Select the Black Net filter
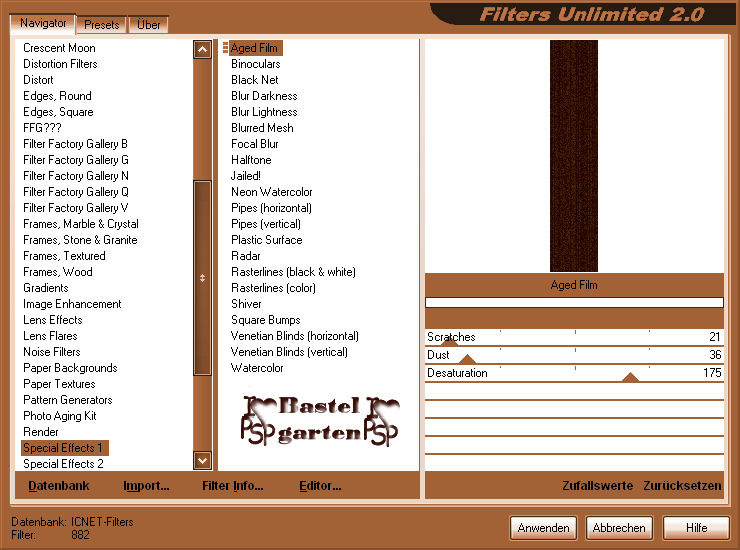Viewport: 740px width, 550px height. [255, 80]
